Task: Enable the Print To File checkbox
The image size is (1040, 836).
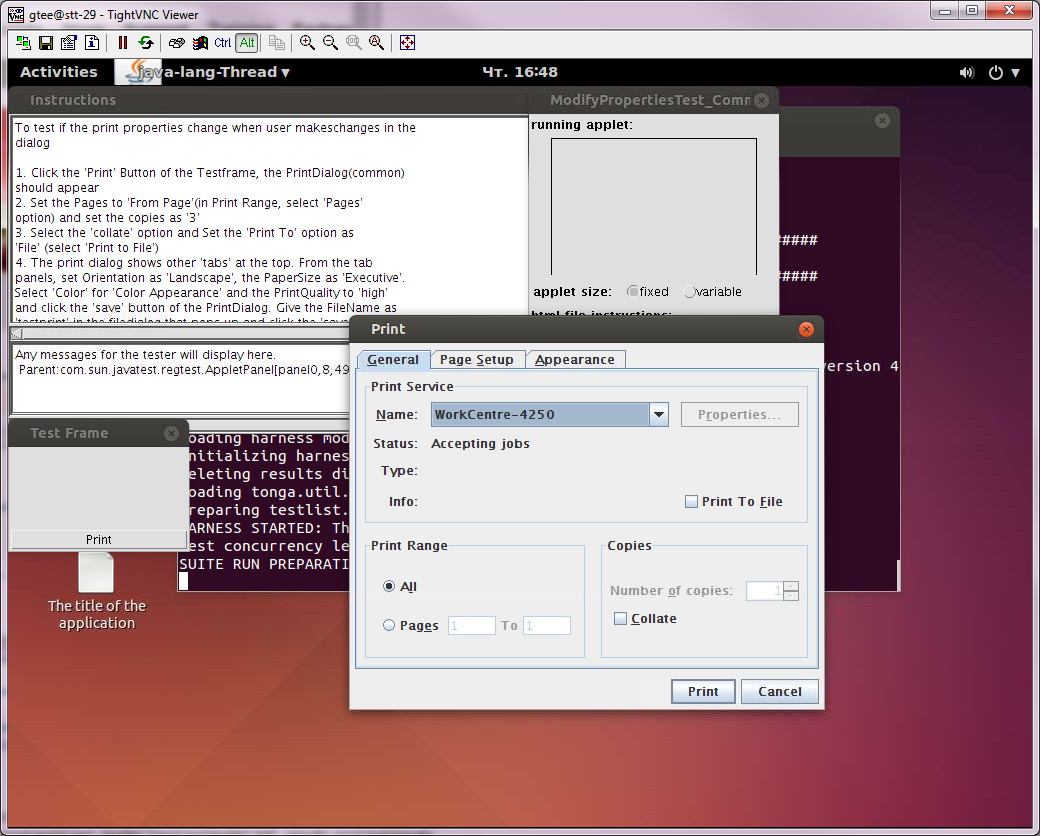Action: [691, 502]
